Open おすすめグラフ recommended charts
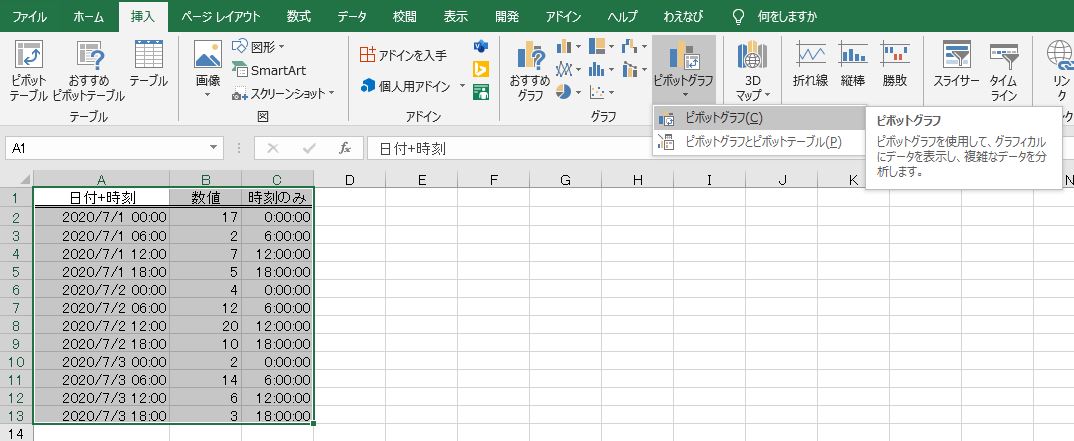Screen dimensions: 1074x441 tap(530, 71)
